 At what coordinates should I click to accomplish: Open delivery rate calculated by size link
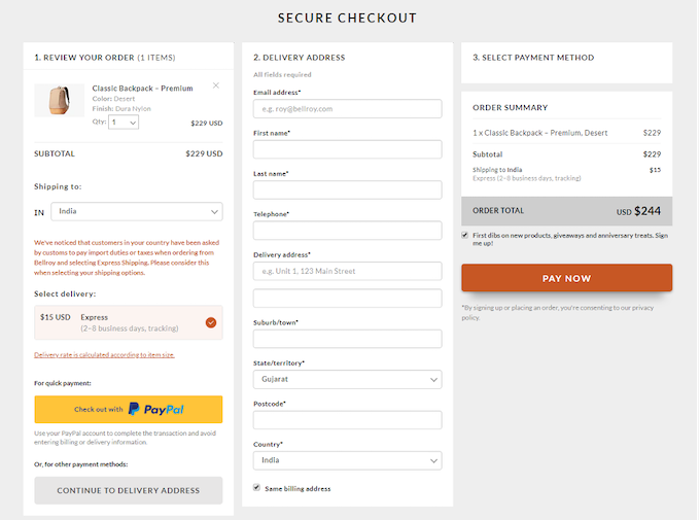(104, 355)
